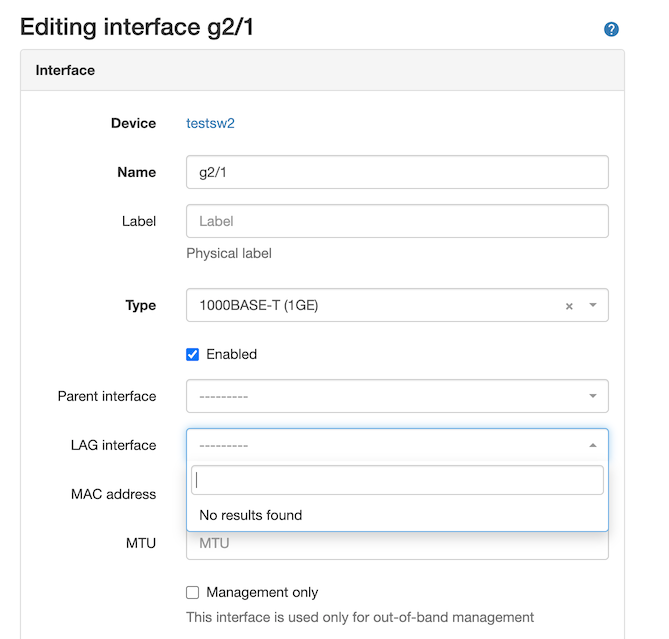Click the LAG interface search box
Image resolution: width=669 pixels, height=639 pixels.
(397, 480)
